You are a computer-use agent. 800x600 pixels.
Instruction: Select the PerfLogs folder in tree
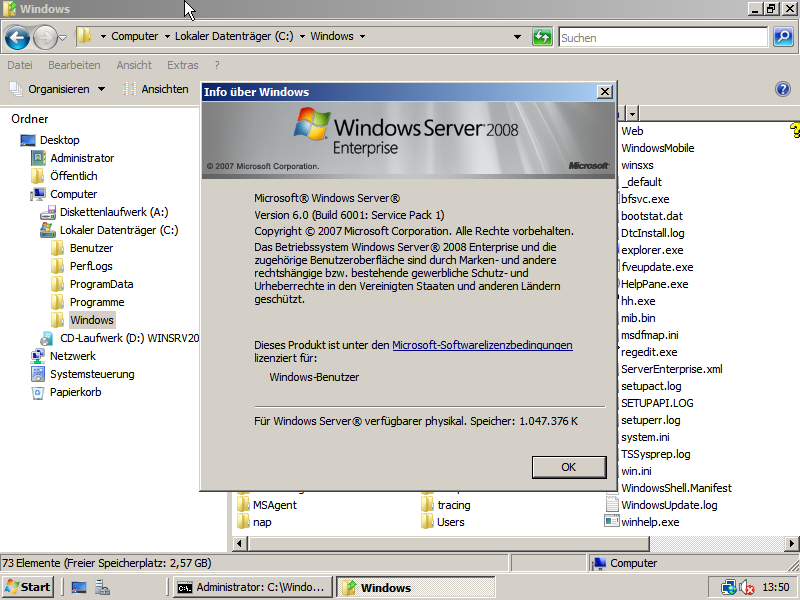[x=91, y=266]
